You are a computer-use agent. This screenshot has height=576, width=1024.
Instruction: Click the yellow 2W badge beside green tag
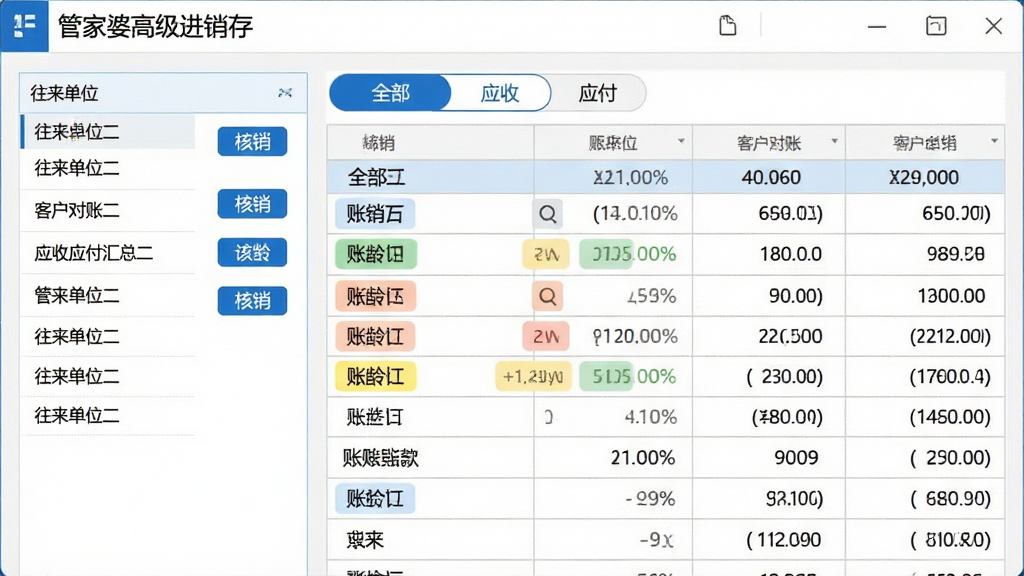(x=546, y=254)
